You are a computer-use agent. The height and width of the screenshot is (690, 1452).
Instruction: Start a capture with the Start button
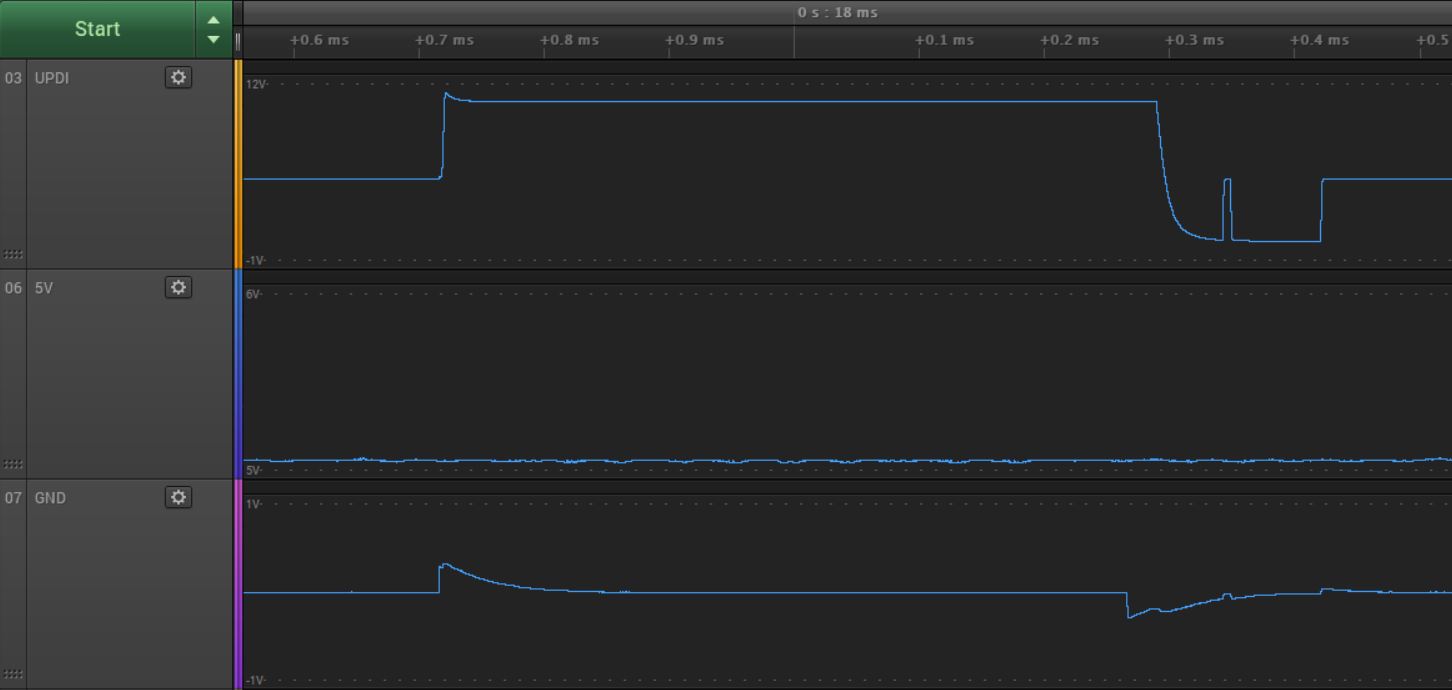(96, 28)
